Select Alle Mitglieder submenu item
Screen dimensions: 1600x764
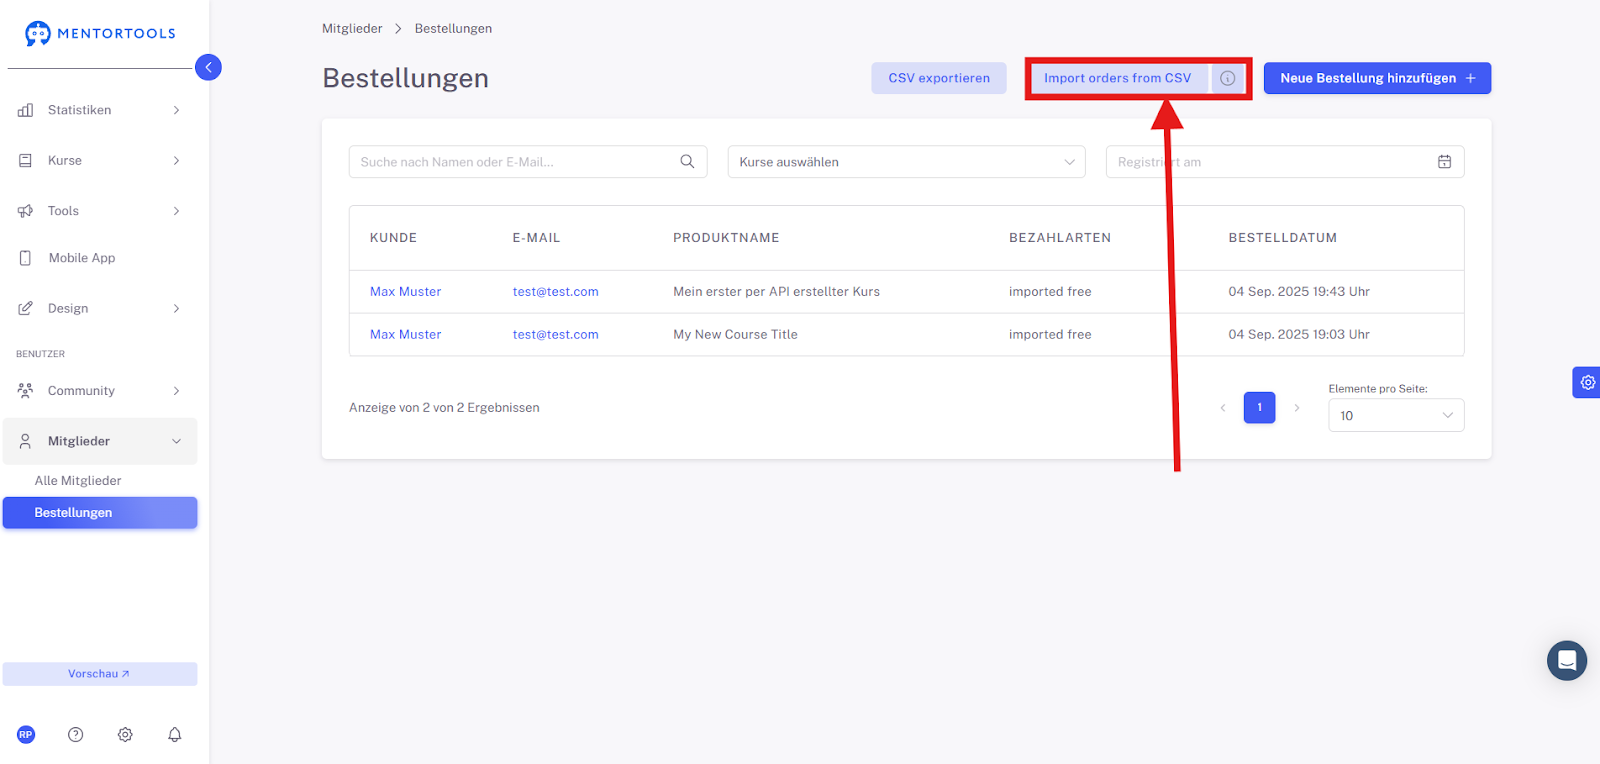78,480
